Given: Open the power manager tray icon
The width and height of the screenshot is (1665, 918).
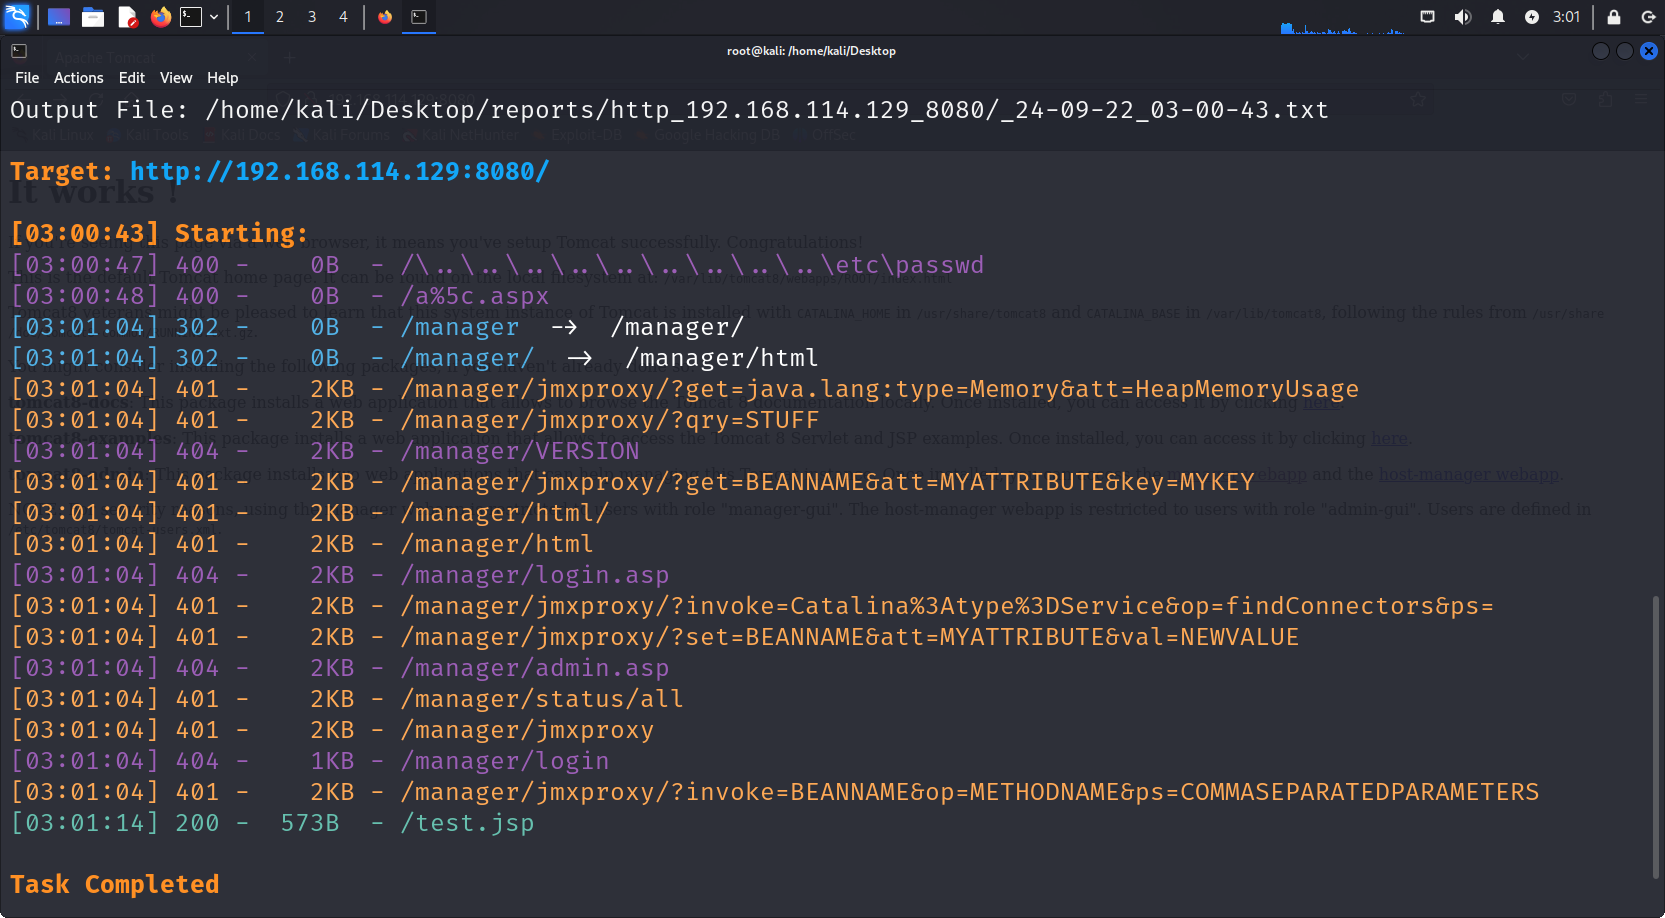Looking at the screenshot, I should [1531, 17].
